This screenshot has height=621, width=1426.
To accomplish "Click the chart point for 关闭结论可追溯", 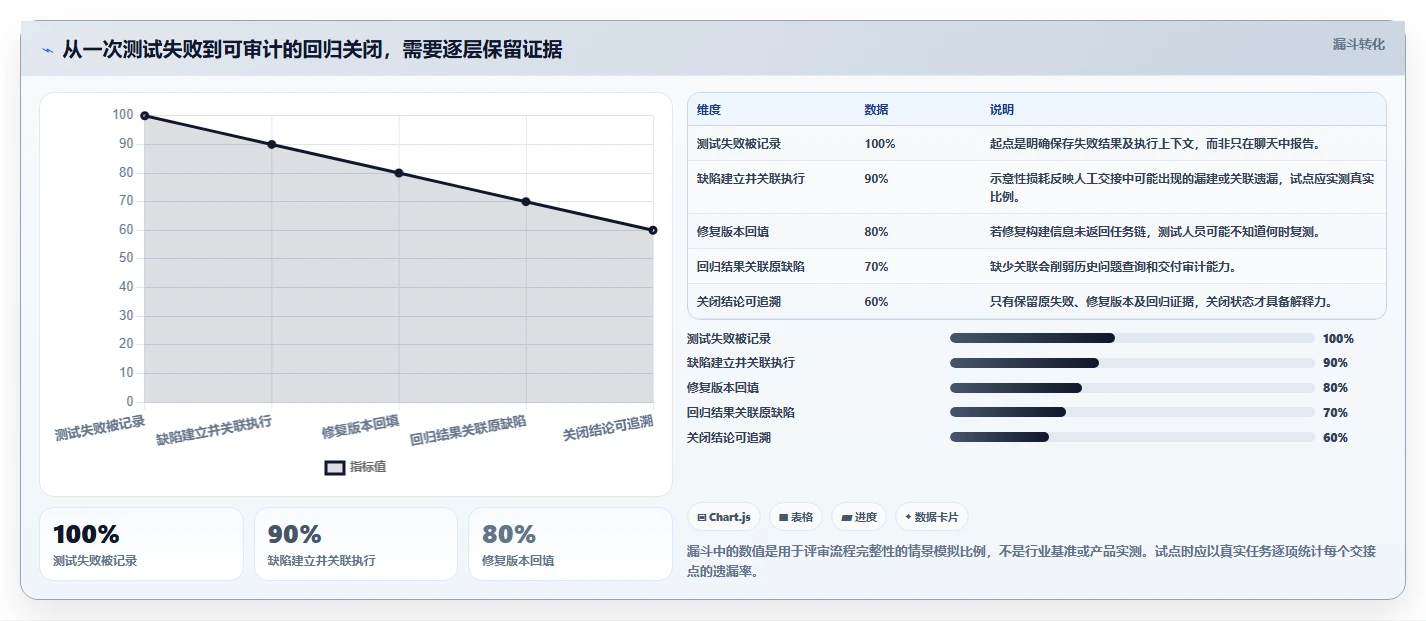I will [653, 230].
